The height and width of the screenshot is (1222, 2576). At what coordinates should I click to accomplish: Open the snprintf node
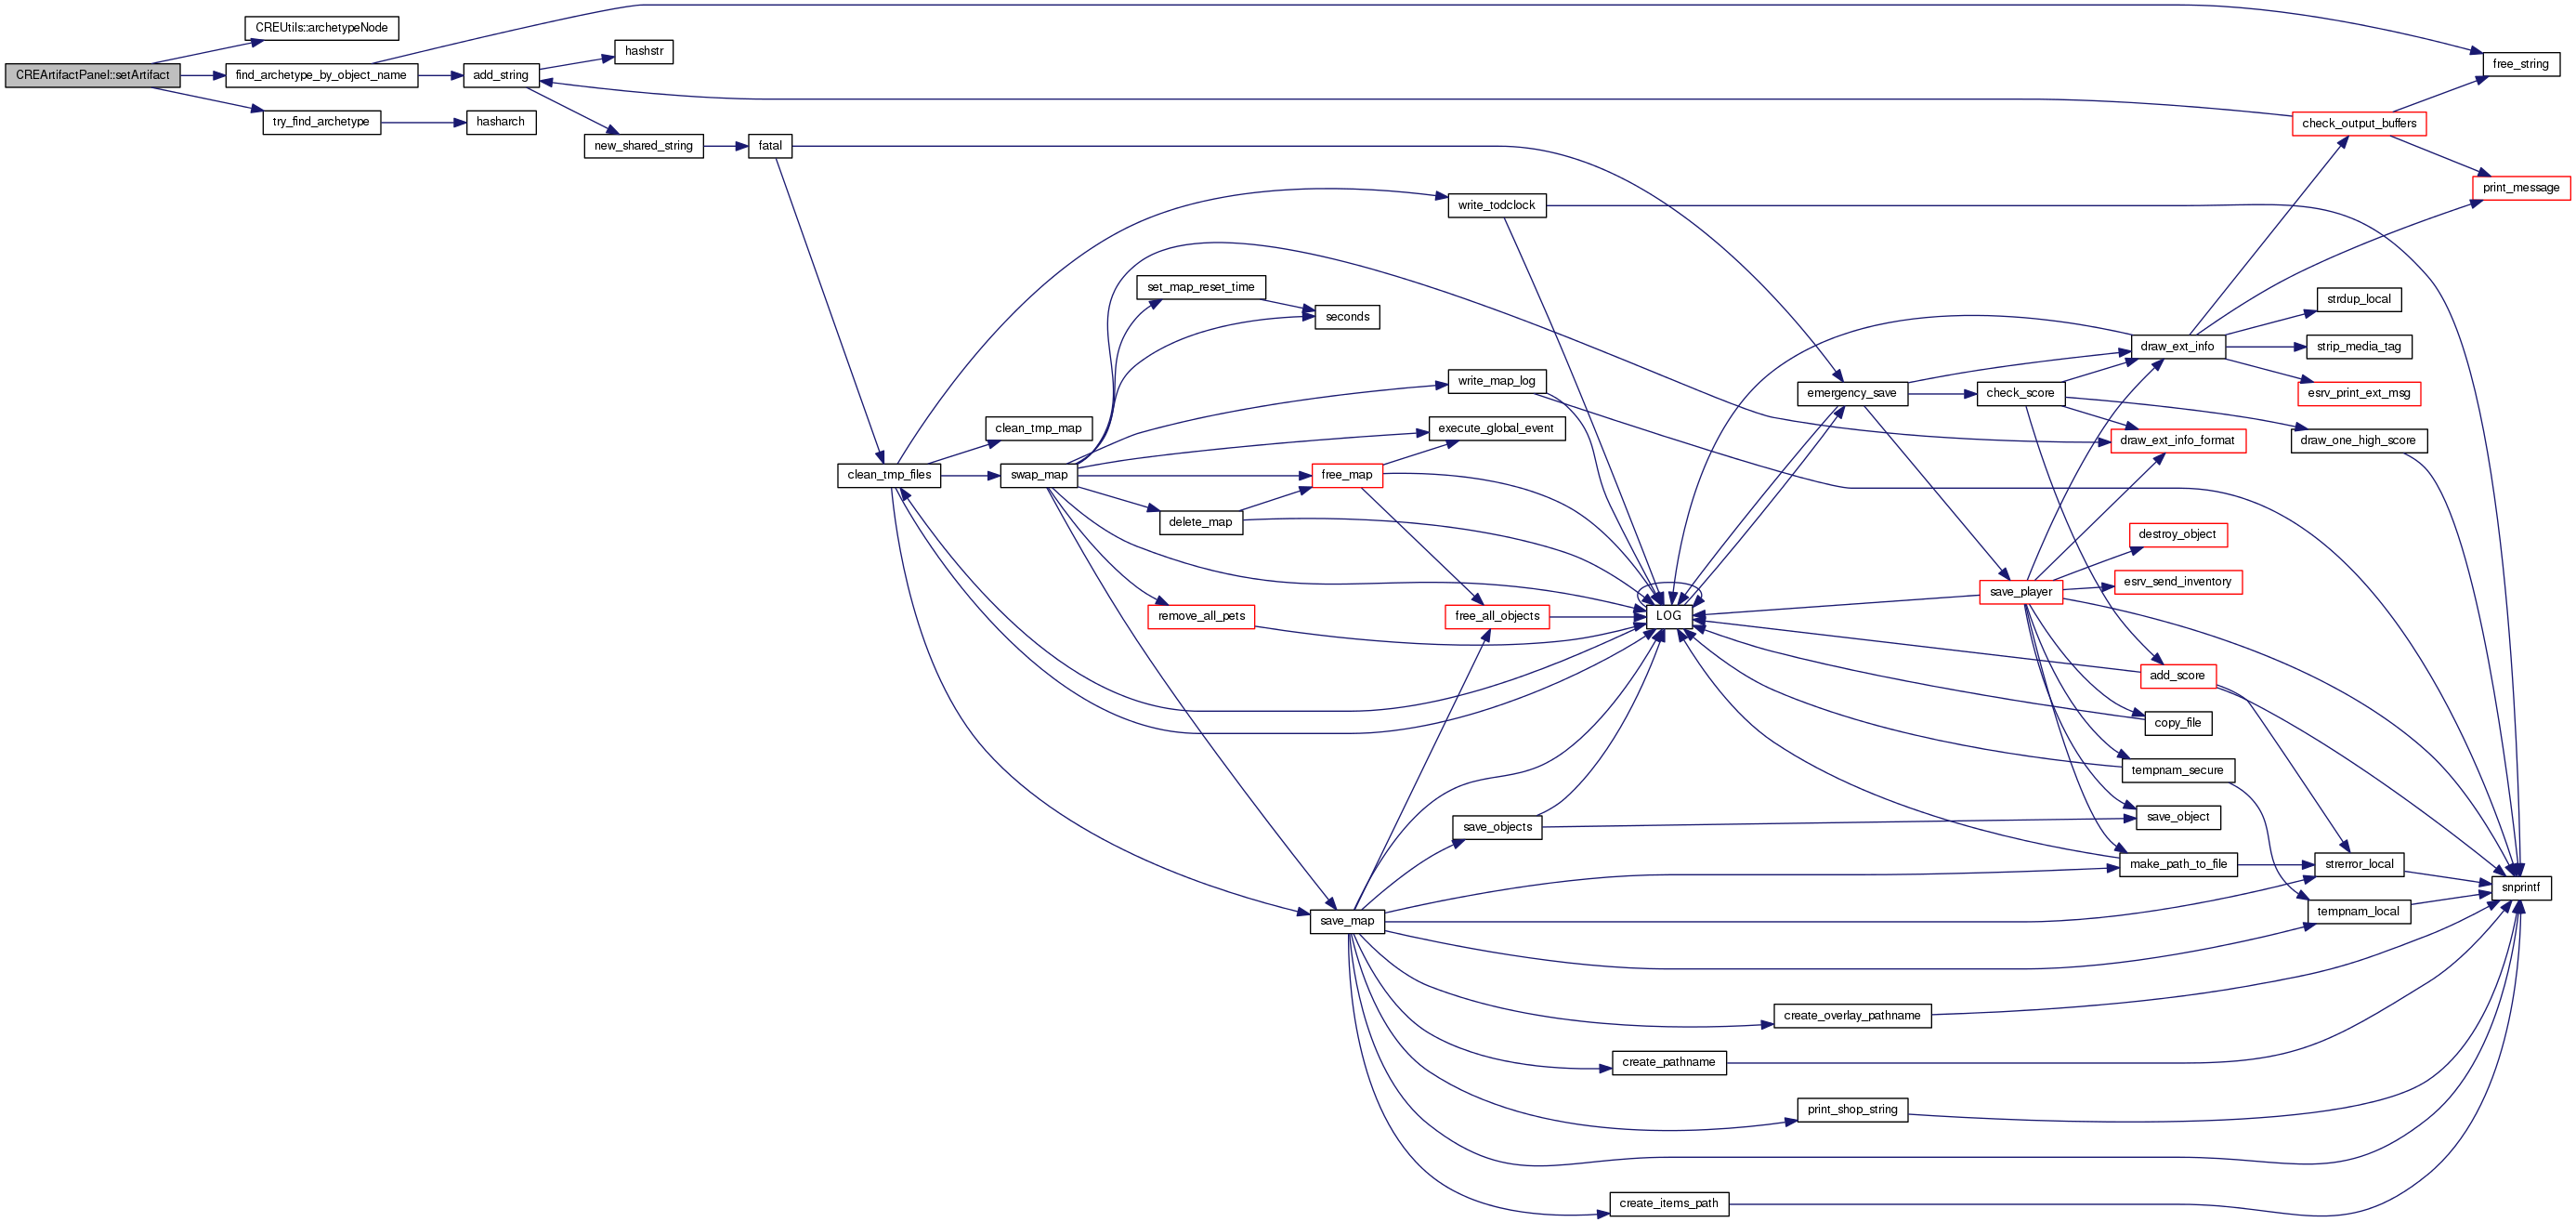point(2520,887)
